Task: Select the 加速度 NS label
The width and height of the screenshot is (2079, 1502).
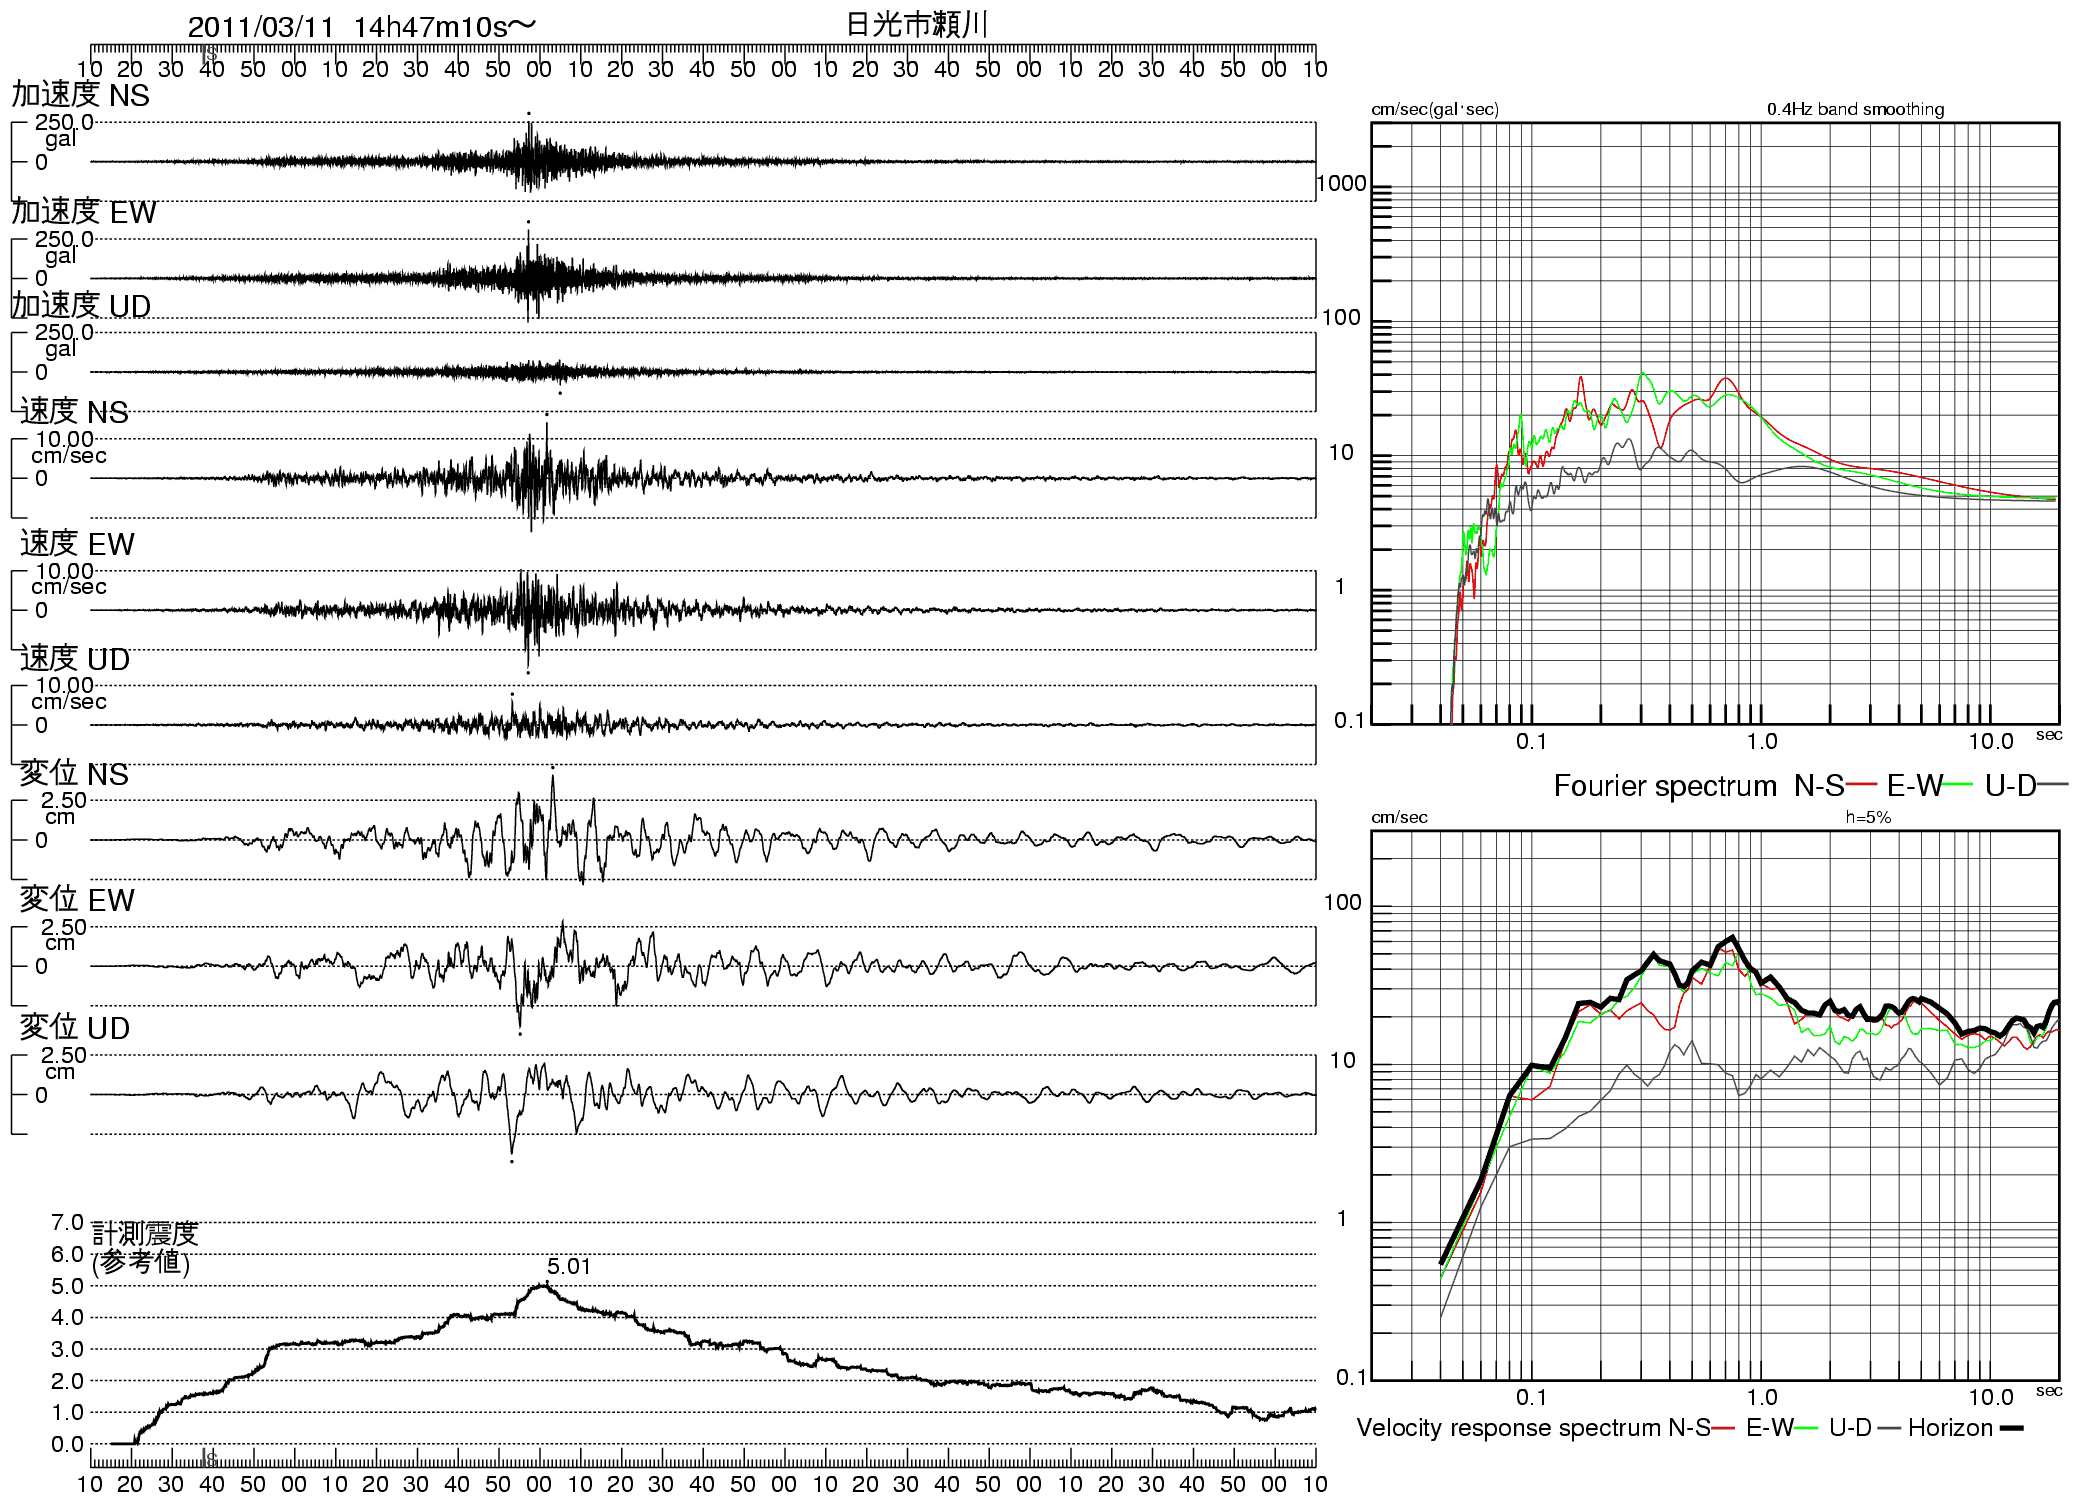Action: click(80, 95)
